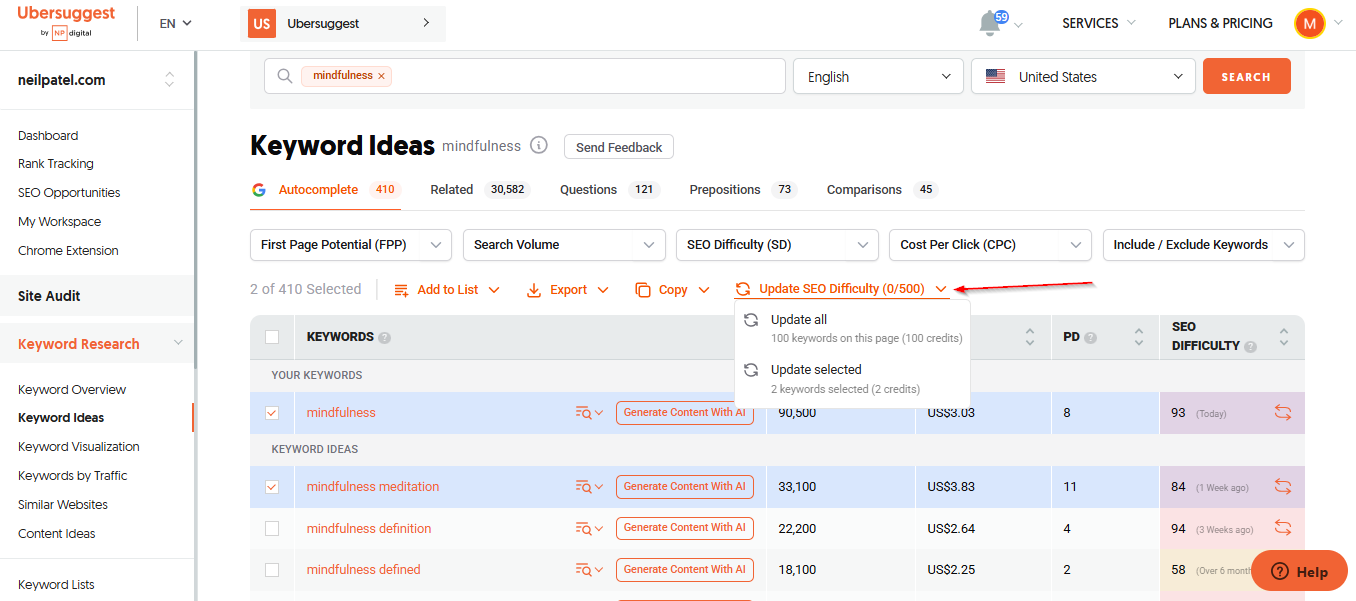Open the Search Volume filter
Viewport: 1356px width, 601px height.
click(564, 244)
